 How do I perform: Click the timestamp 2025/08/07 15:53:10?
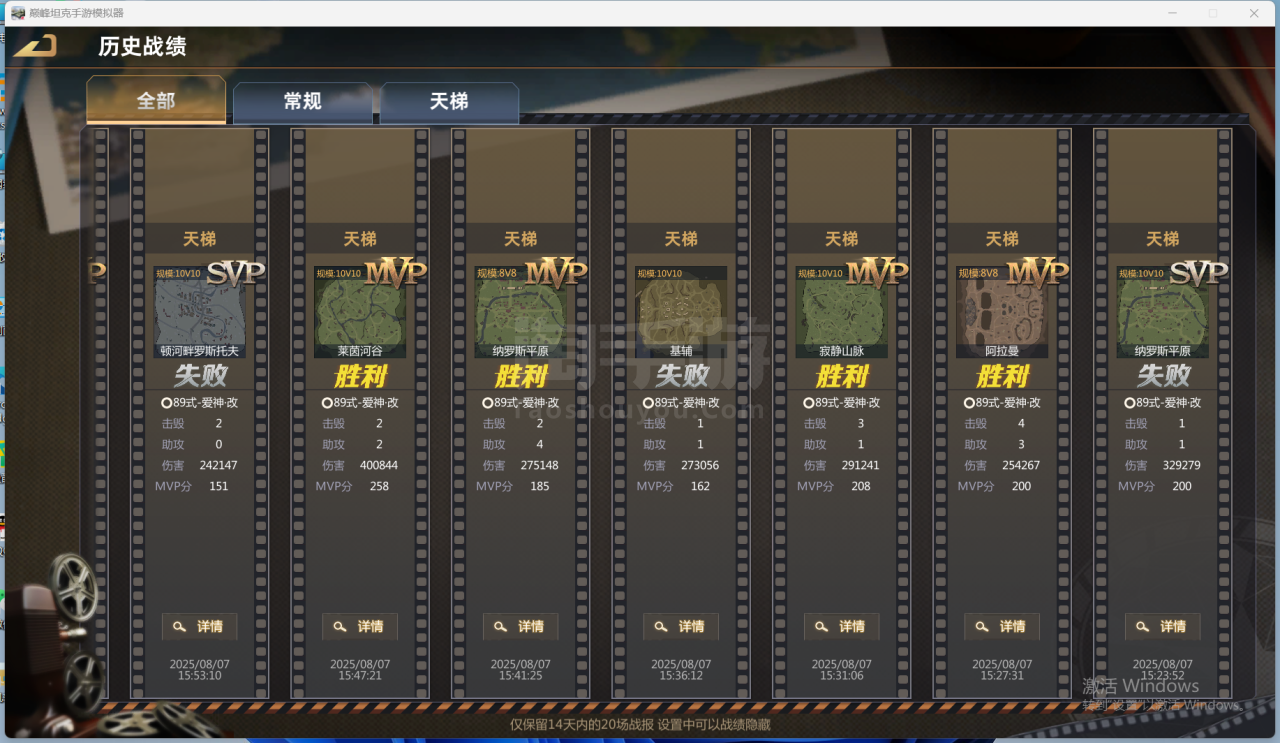click(200, 670)
